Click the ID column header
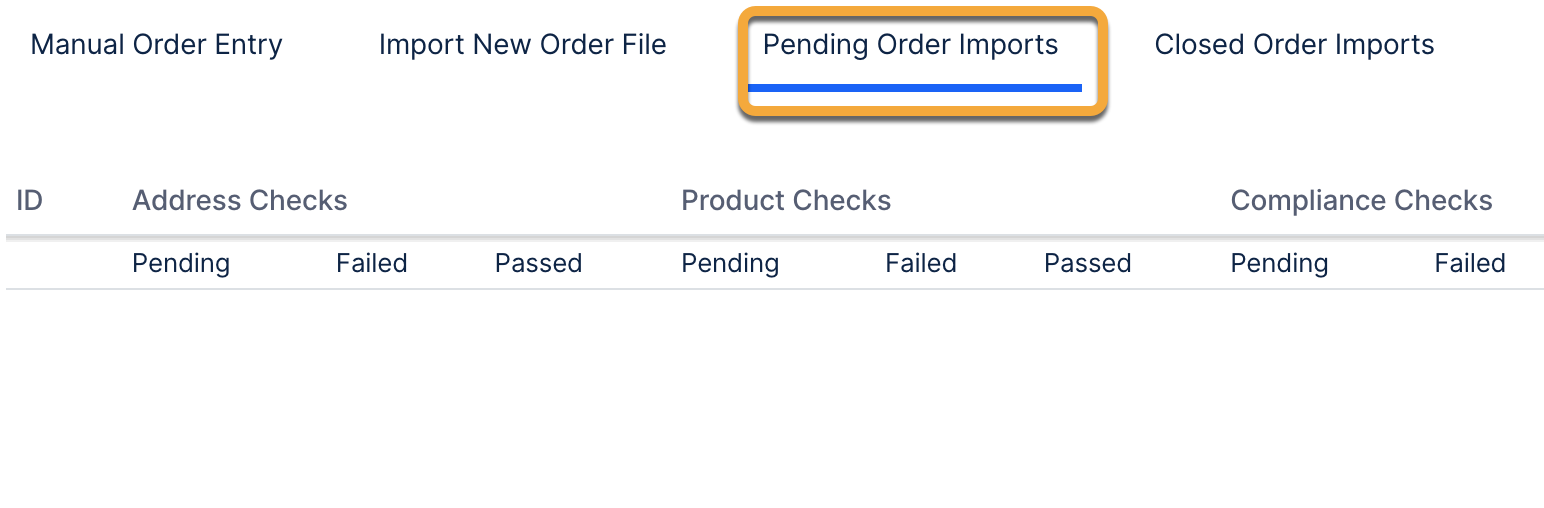Screen dimensions: 1544x508 pos(30,201)
